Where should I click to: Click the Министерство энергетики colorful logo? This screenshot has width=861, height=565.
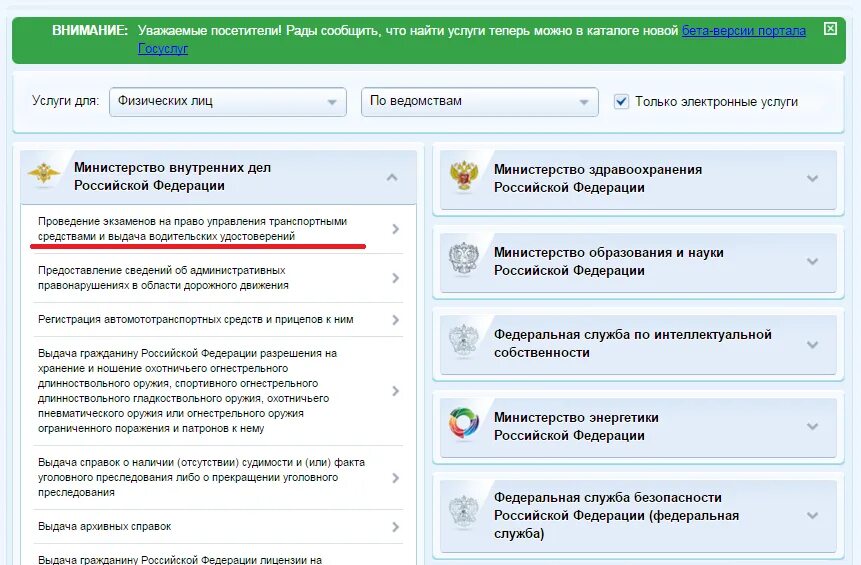pyautogui.click(x=464, y=424)
